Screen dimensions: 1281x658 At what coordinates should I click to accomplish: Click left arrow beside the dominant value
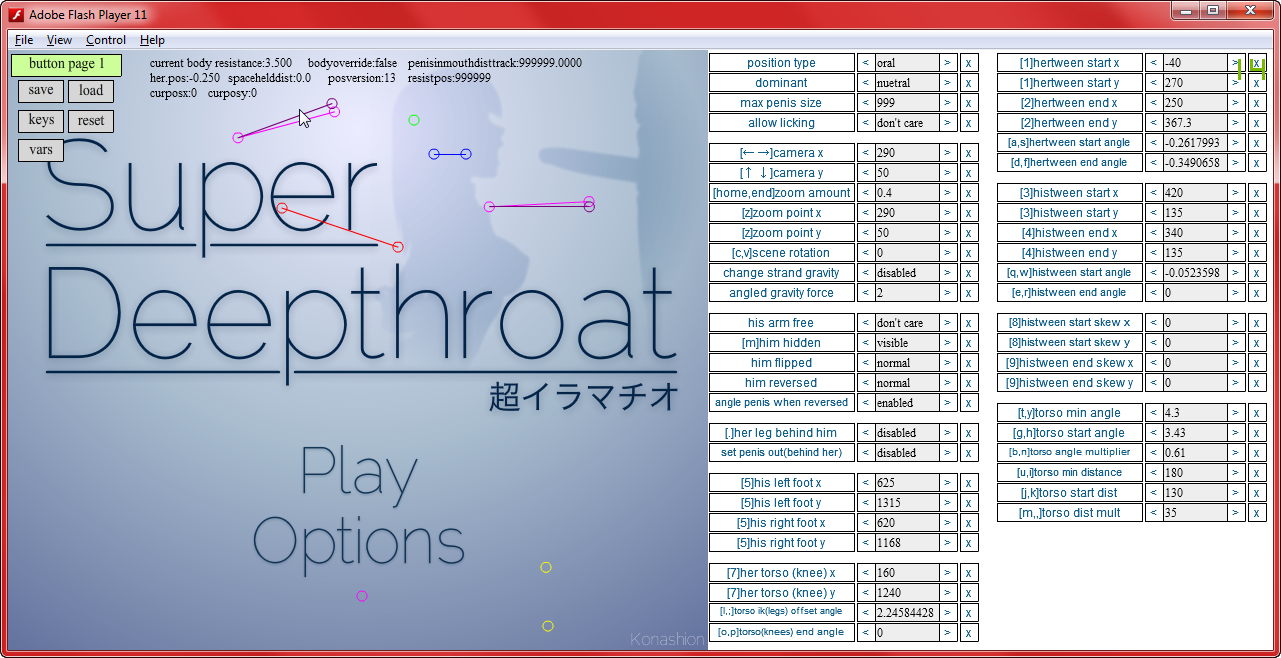(x=865, y=83)
